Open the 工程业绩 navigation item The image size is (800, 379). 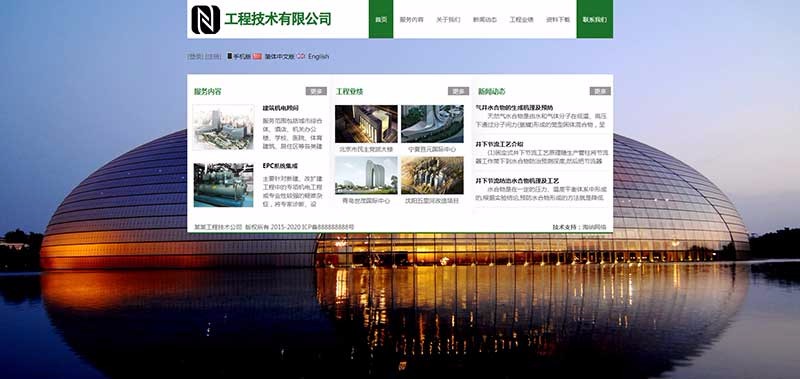[x=521, y=19]
